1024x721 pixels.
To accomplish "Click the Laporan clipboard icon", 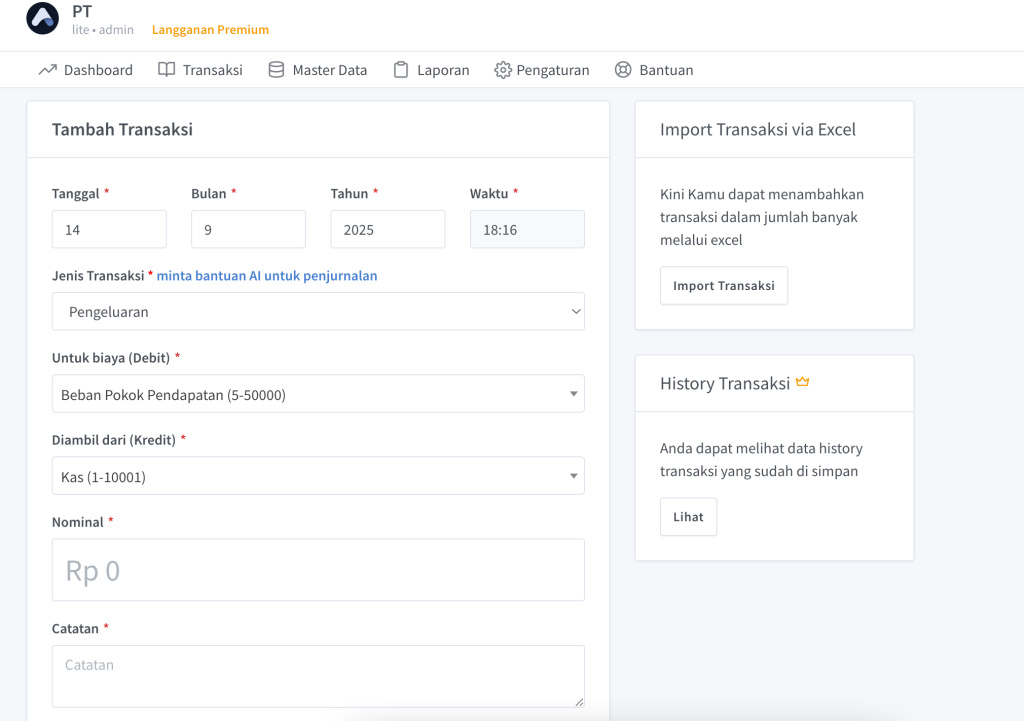I will coord(401,70).
